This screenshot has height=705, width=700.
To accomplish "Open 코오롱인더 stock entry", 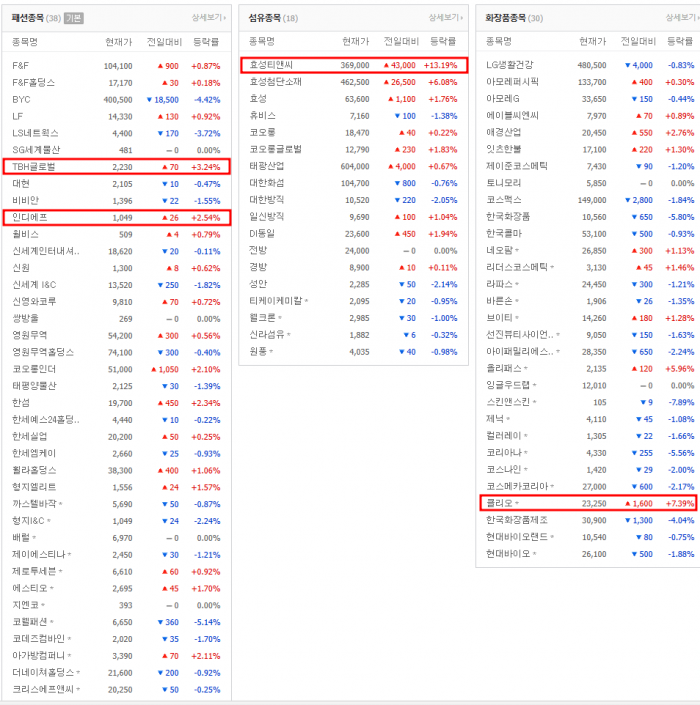I will (34, 369).
